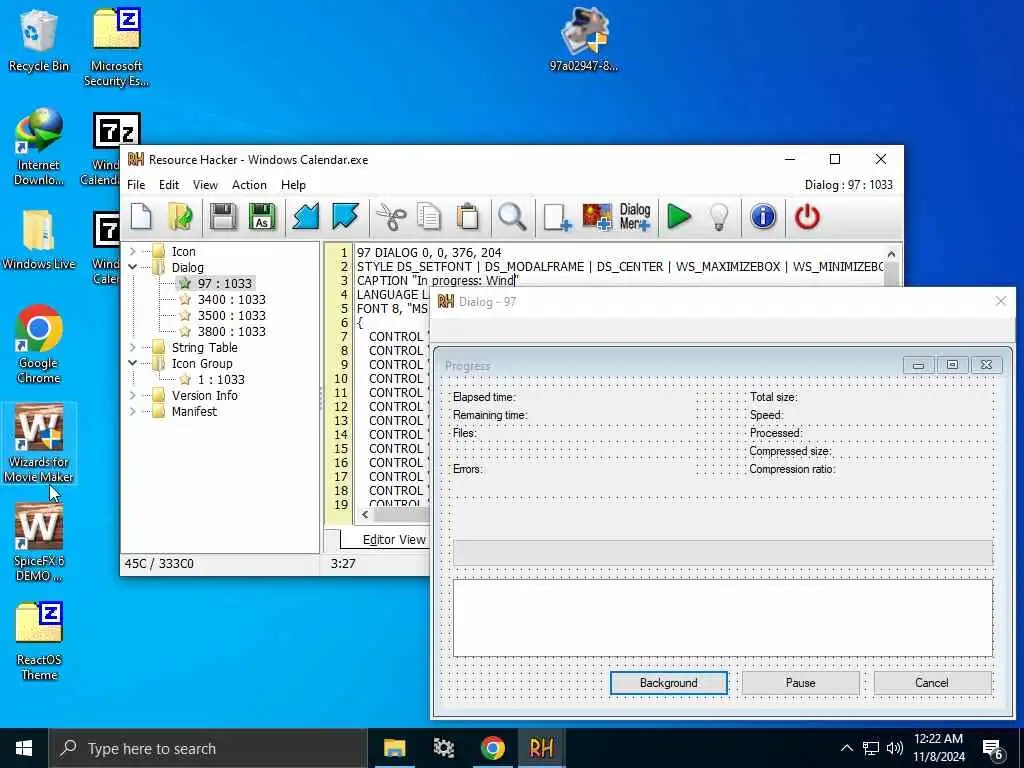Click the Background button in dialog preview
Screen dimensions: 1024x768
pyautogui.click(x=669, y=683)
